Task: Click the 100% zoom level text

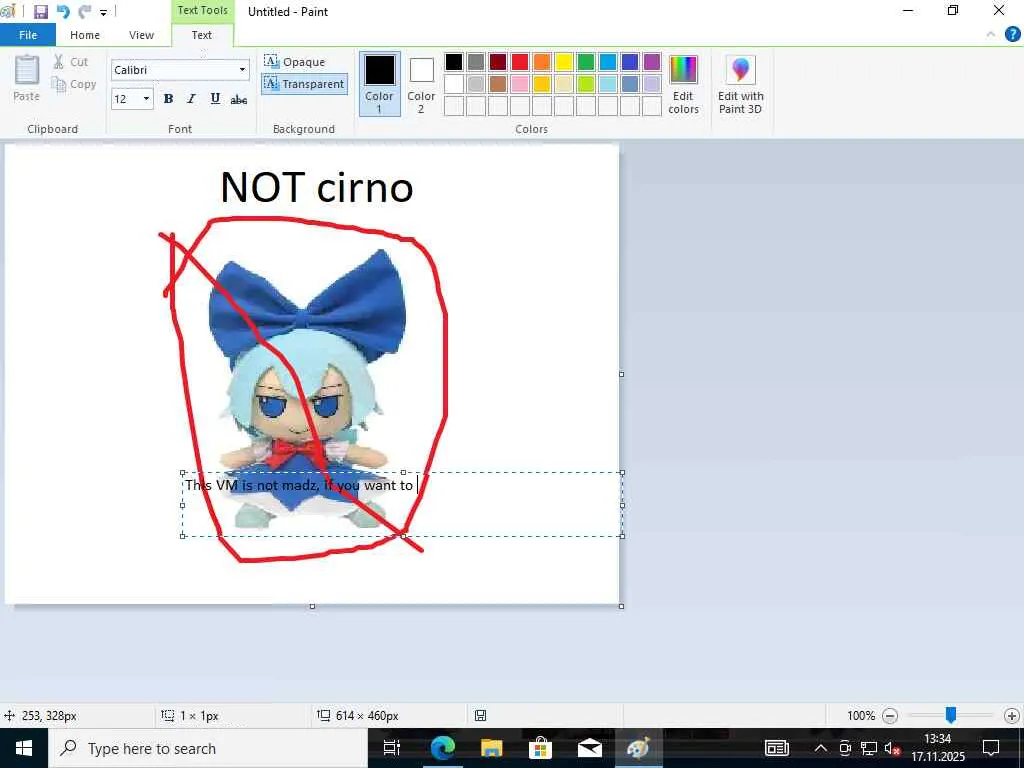Action: click(861, 716)
